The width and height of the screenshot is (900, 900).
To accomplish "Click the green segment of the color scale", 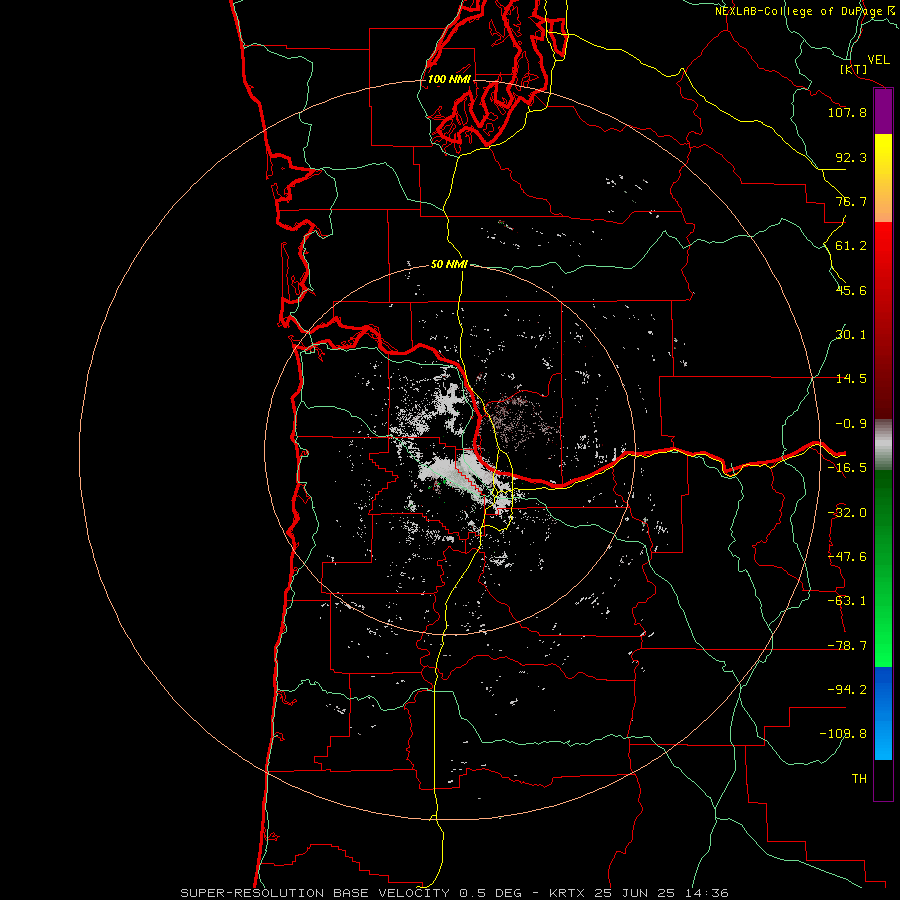I will 883,568.
